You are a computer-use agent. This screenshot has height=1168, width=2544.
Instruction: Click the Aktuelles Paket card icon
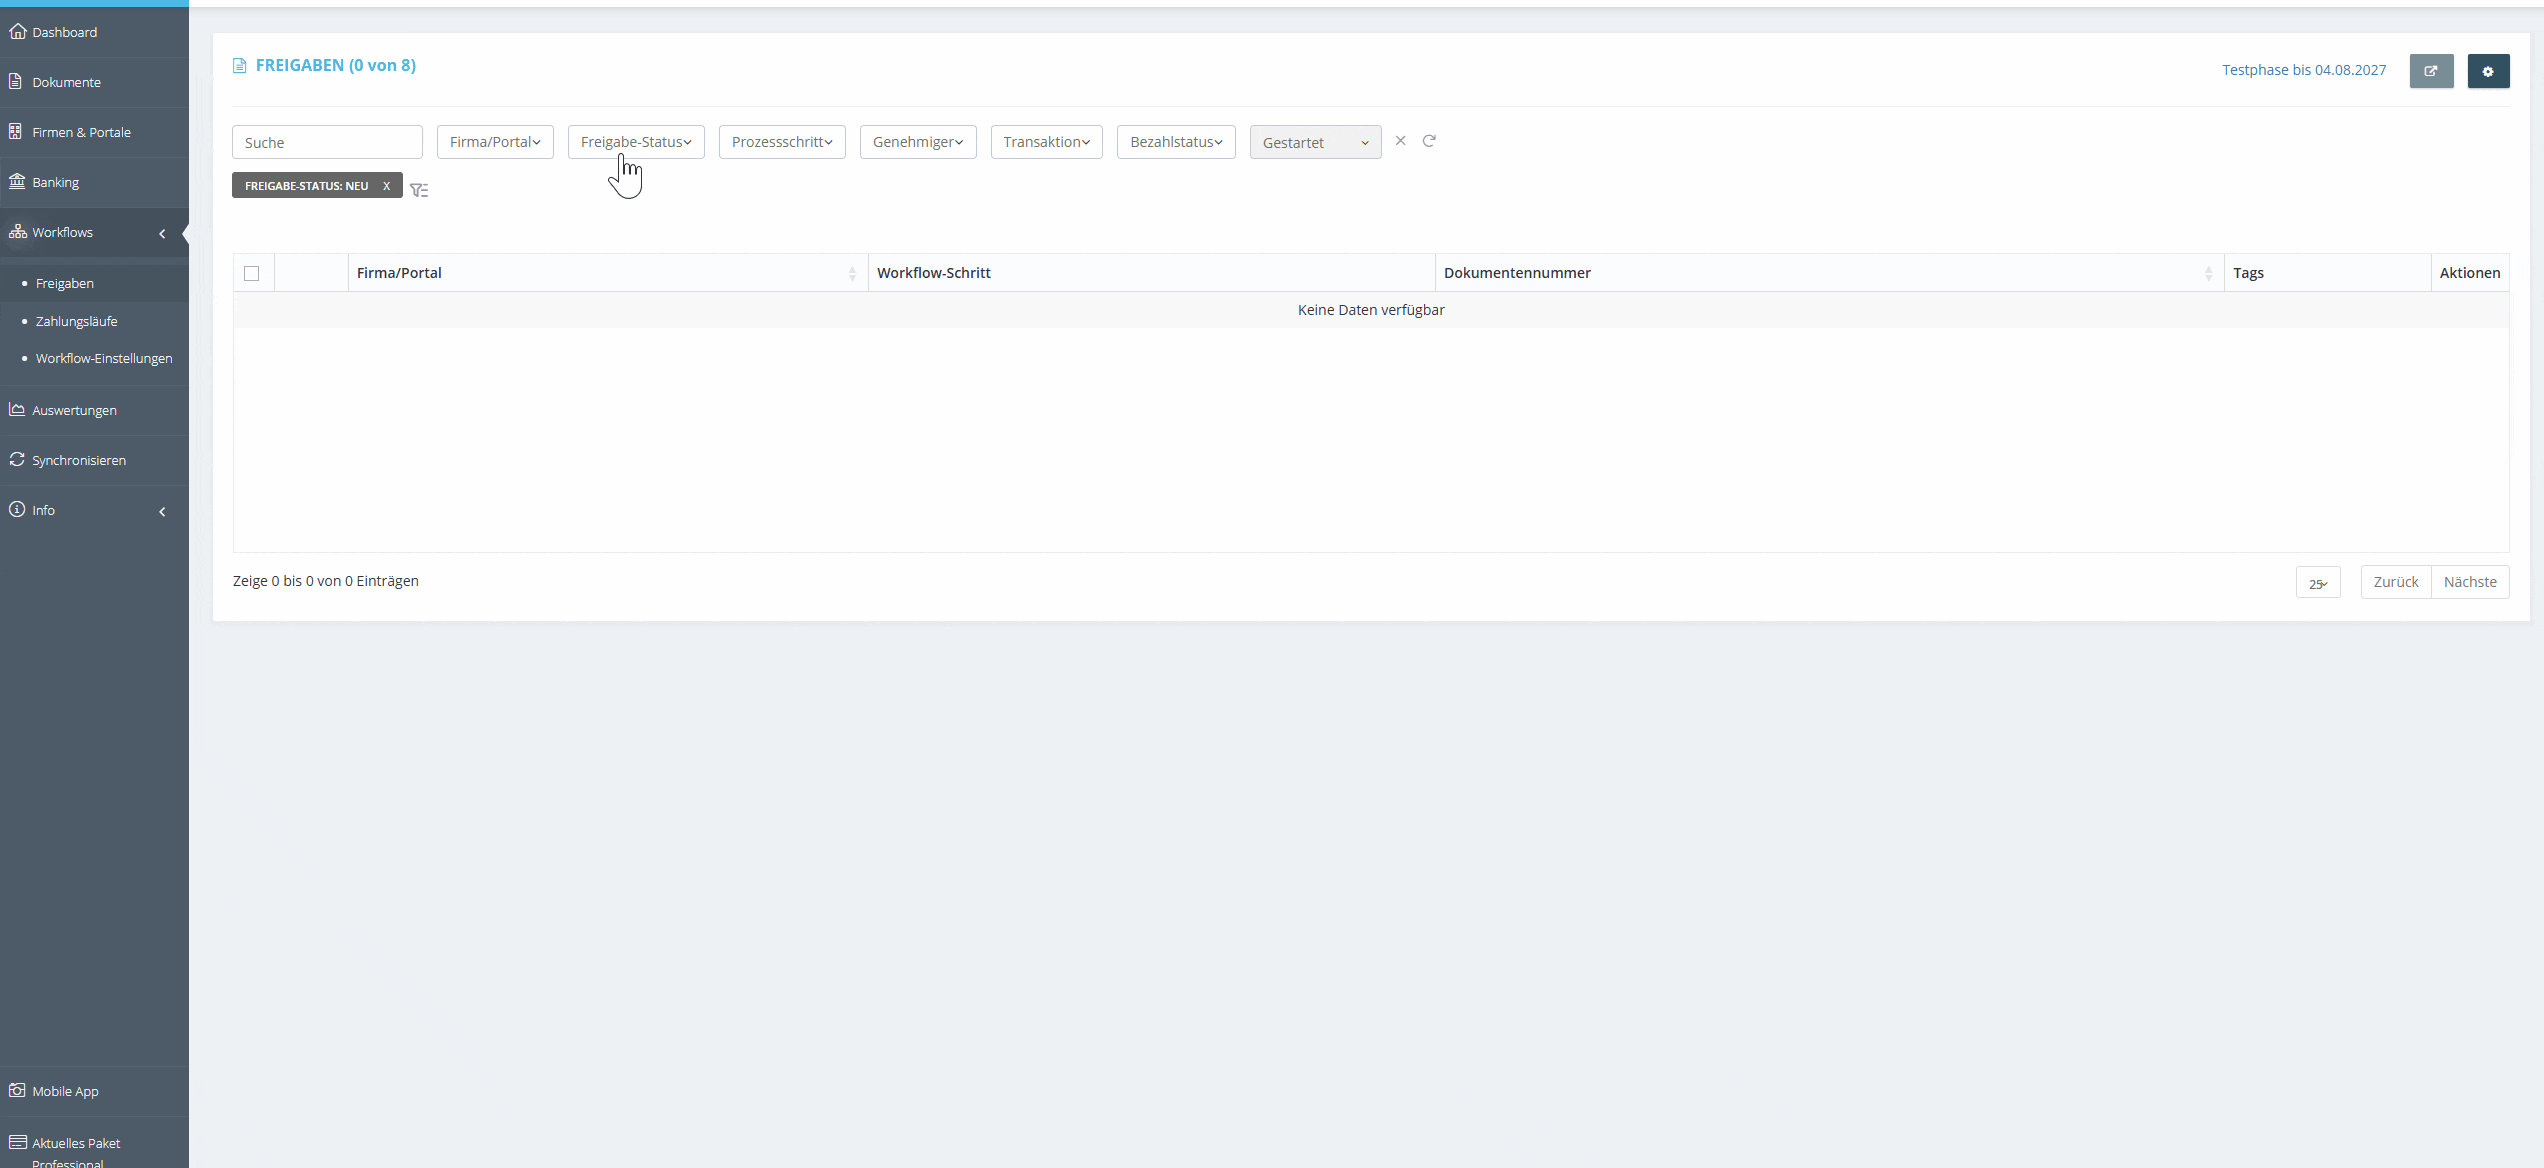coord(17,1142)
